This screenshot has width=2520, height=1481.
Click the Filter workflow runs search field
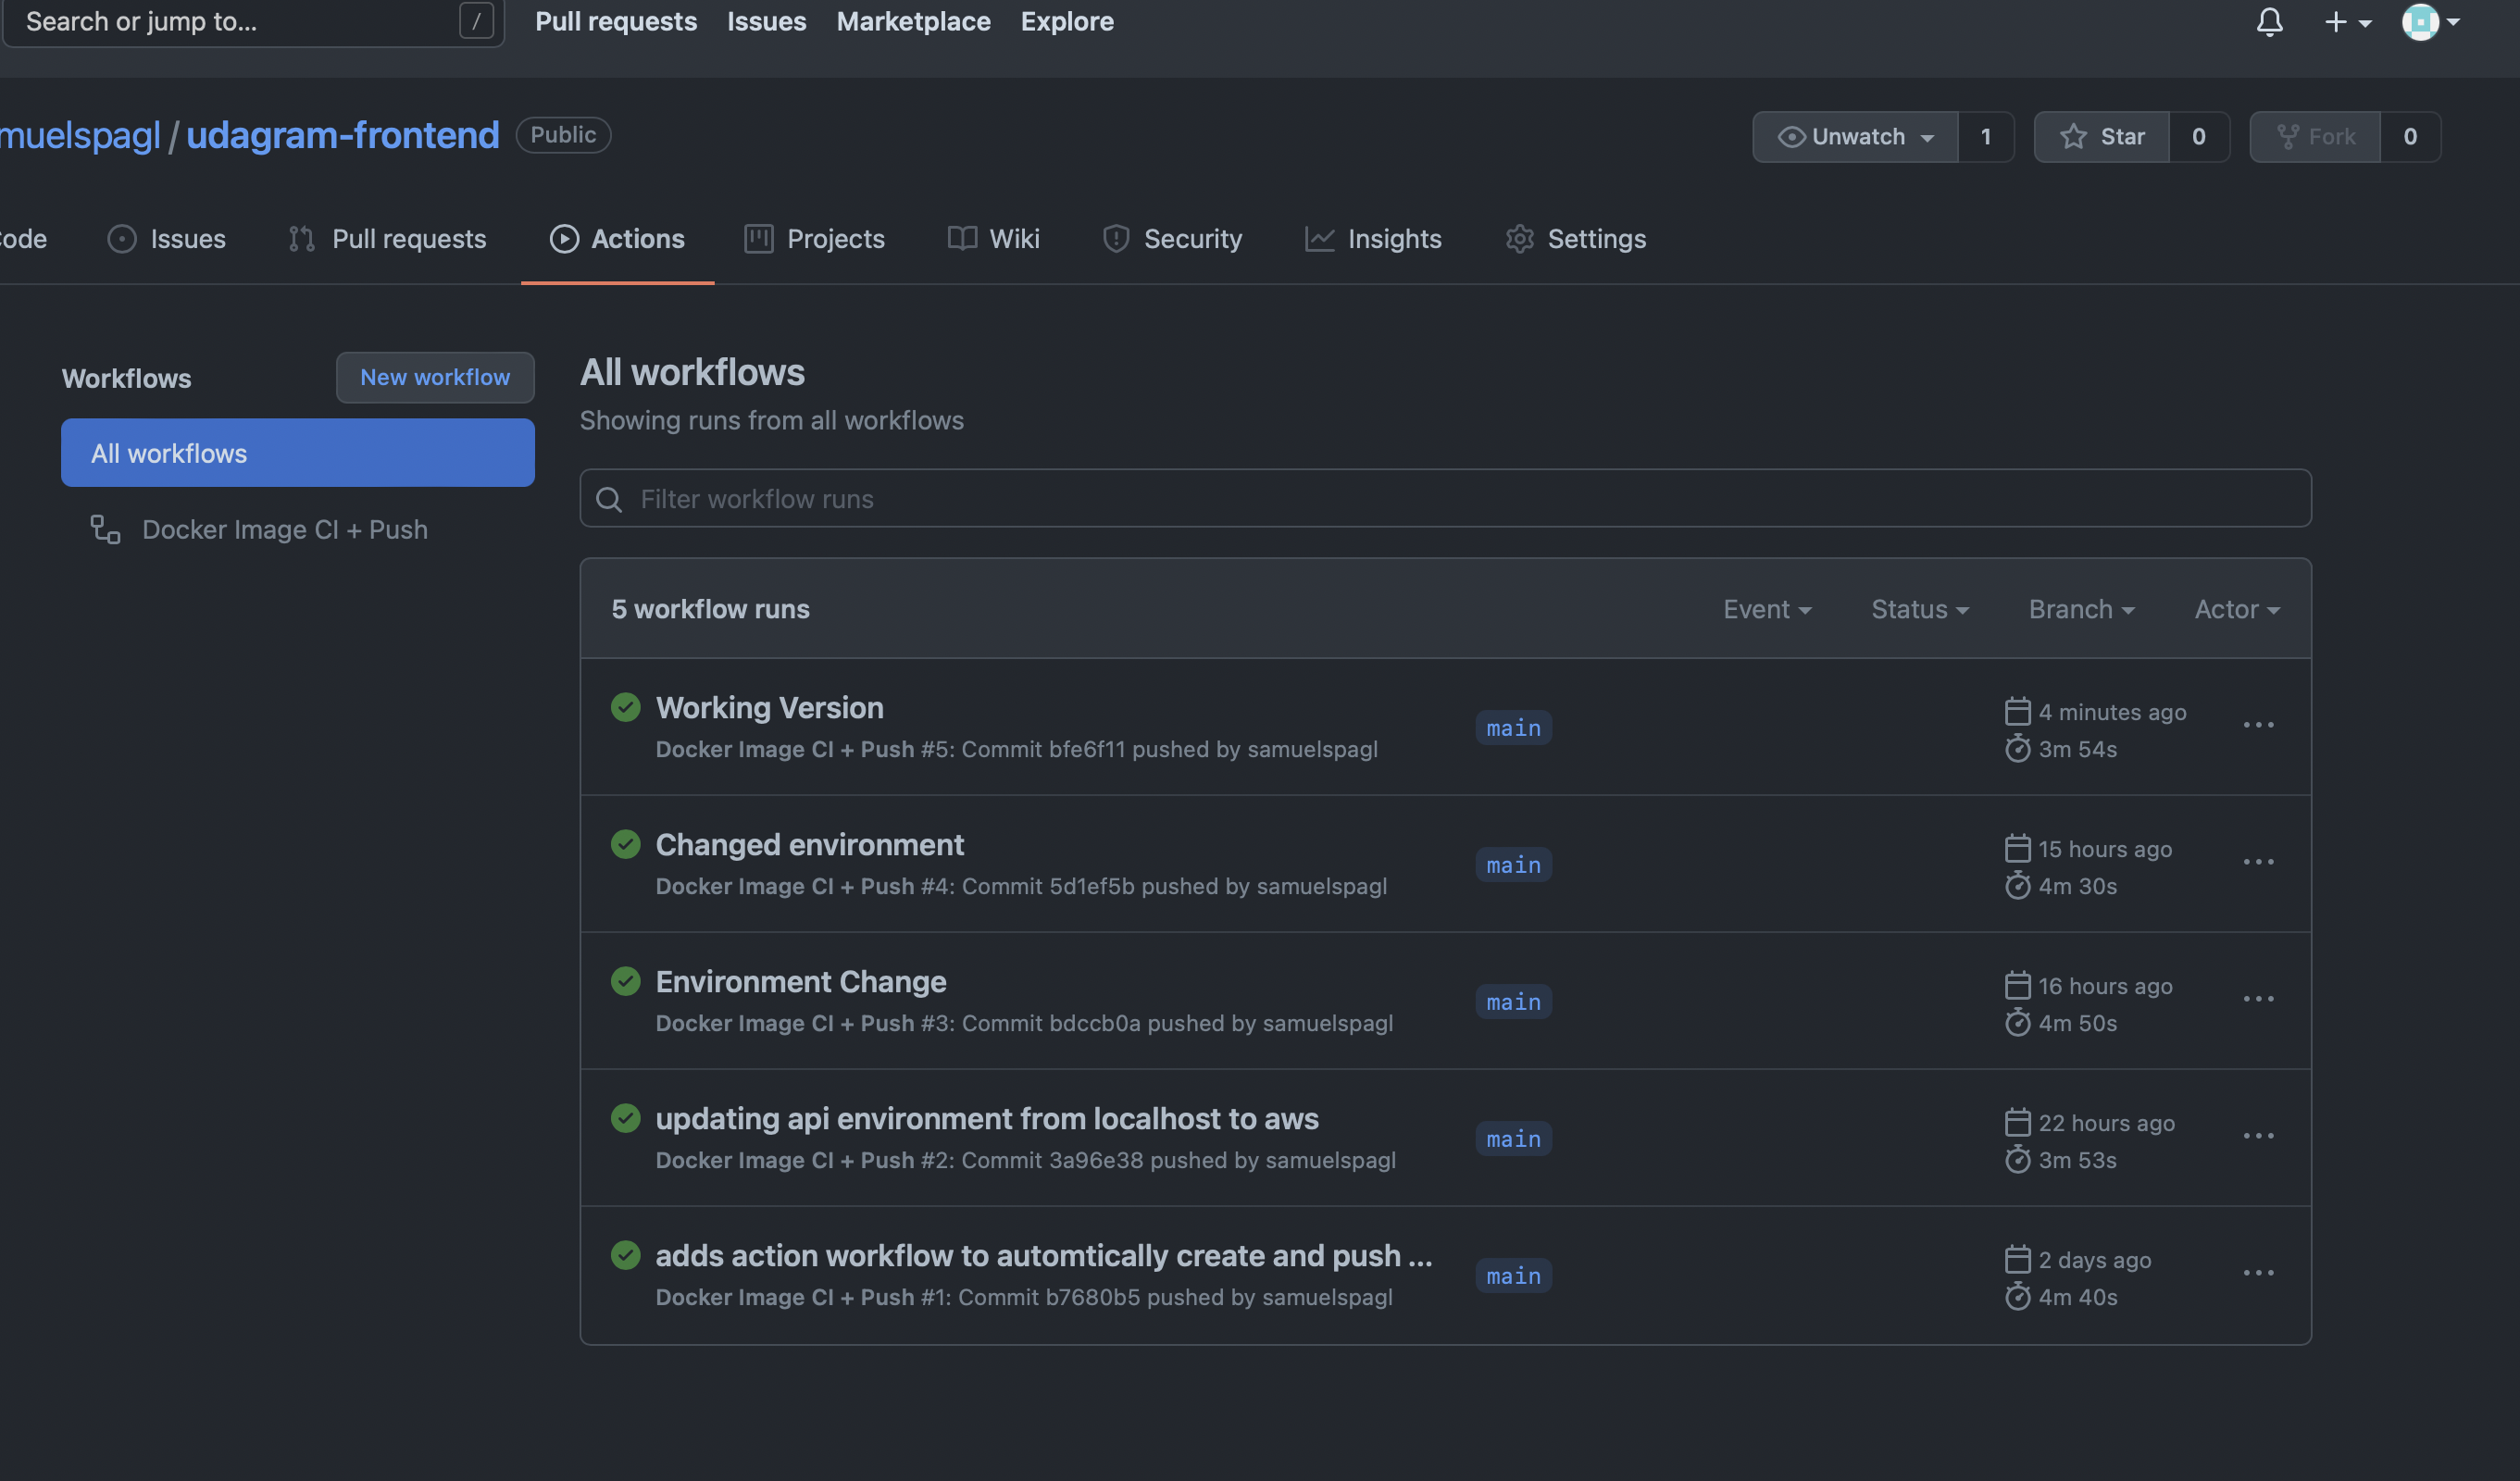pos(1445,498)
